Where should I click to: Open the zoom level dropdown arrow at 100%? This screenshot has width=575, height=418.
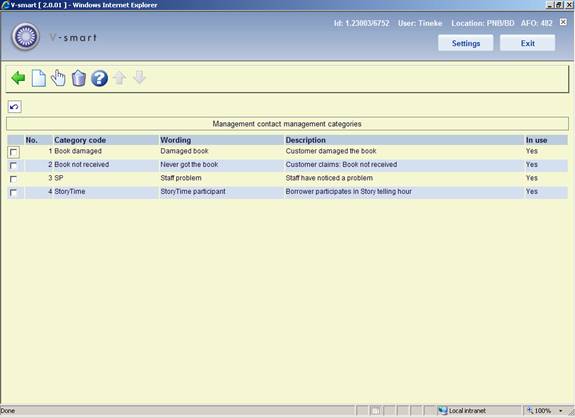pos(561,411)
